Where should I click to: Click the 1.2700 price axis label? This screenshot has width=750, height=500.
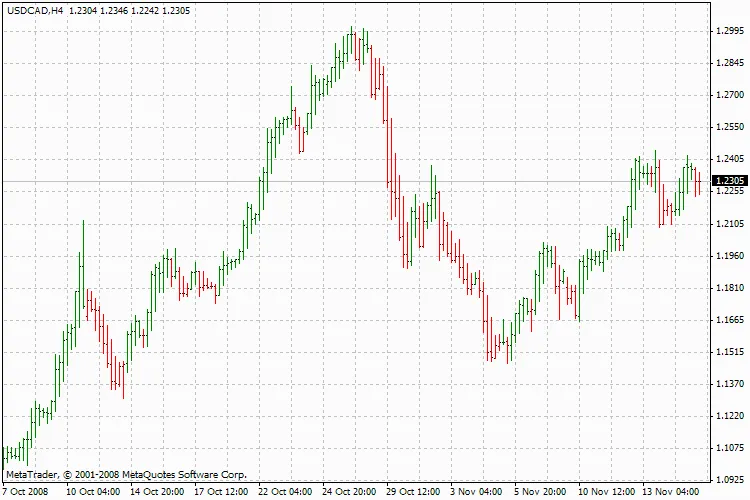point(728,95)
